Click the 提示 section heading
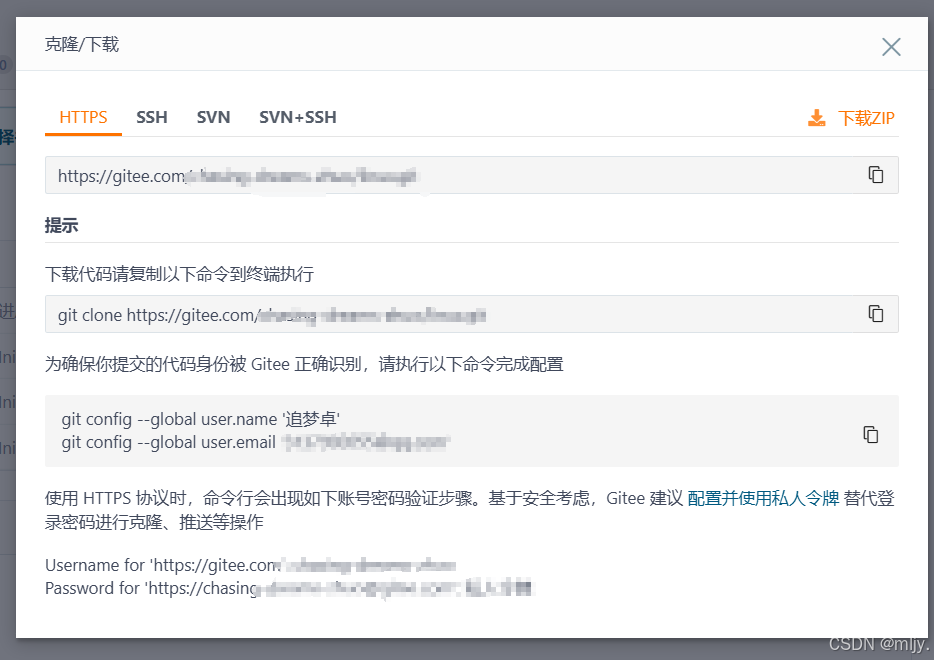The width and height of the screenshot is (934, 660). pyautogui.click(x=62, y=226)
